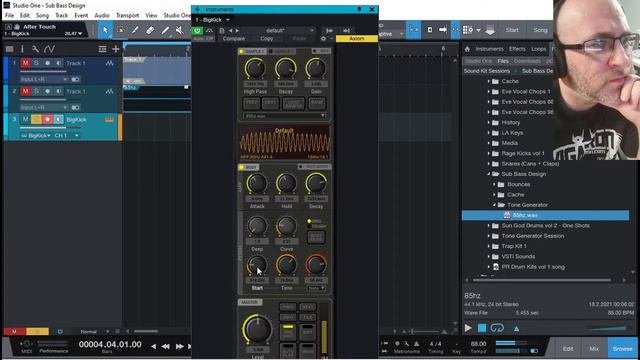Show automation curve icon in track header

(49, 49)
